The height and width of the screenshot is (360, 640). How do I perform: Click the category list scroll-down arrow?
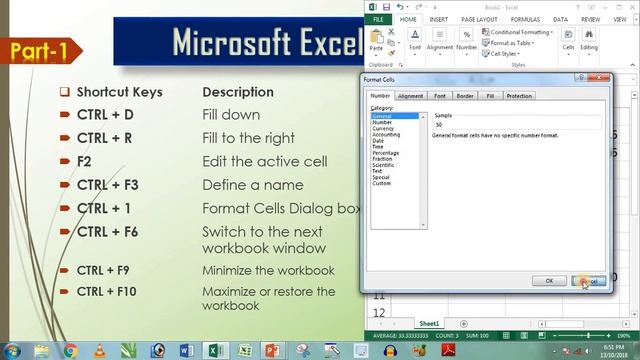click(x=423, y=225)
